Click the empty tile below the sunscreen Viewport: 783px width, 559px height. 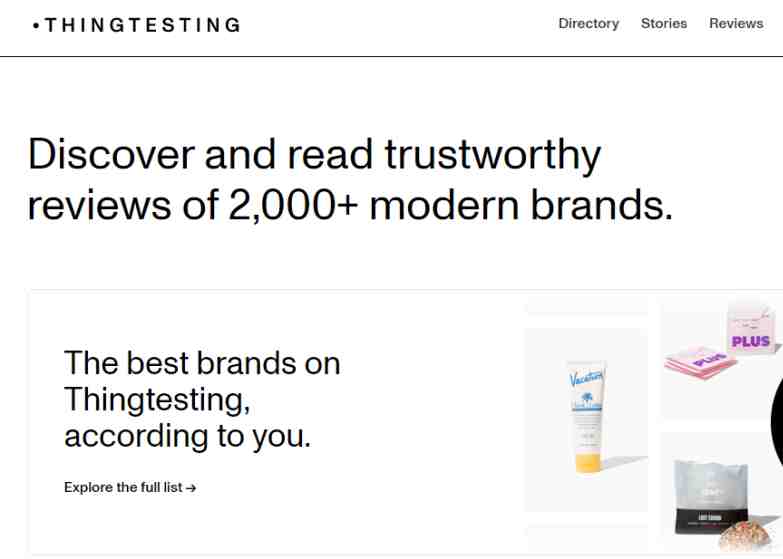(x=586, y=538)
